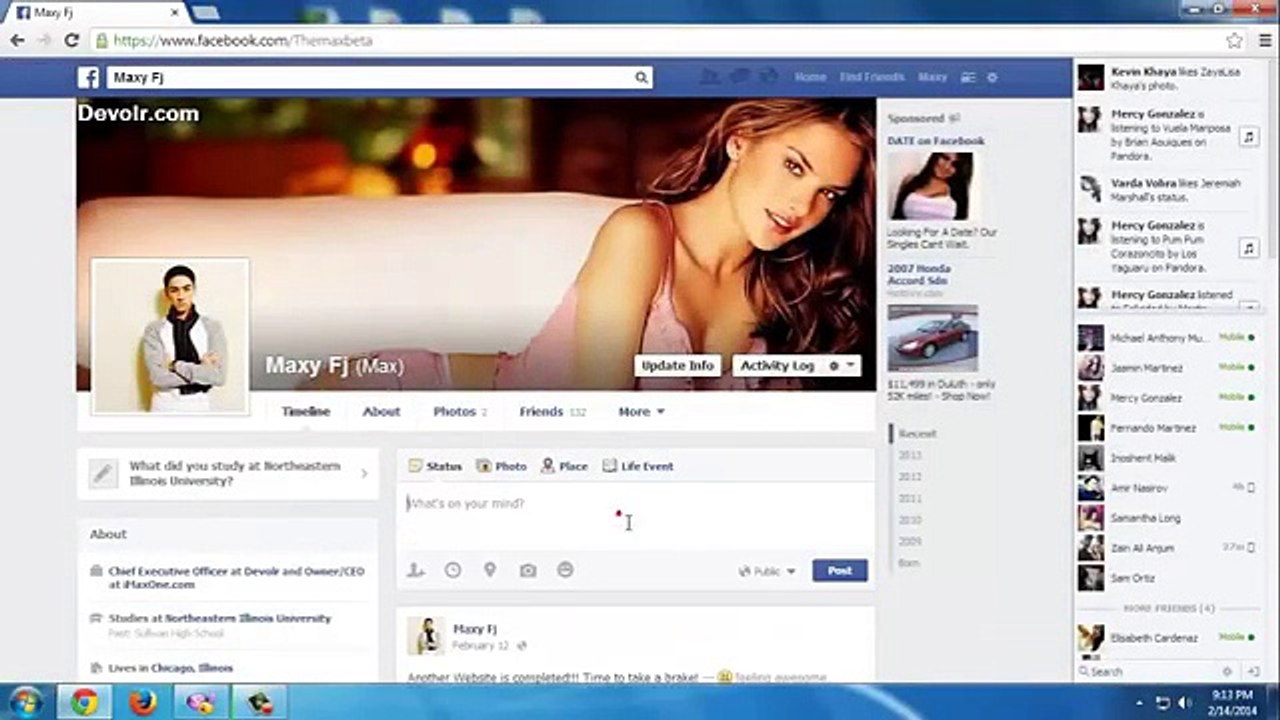Open chat with Jasmin Martinez

click(x=1166, y=368)
